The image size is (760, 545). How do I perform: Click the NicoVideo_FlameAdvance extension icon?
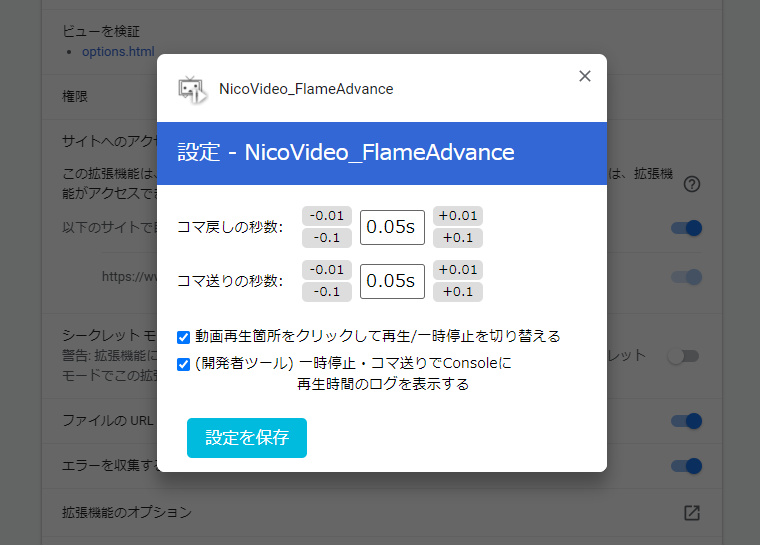tap(192, 89)
